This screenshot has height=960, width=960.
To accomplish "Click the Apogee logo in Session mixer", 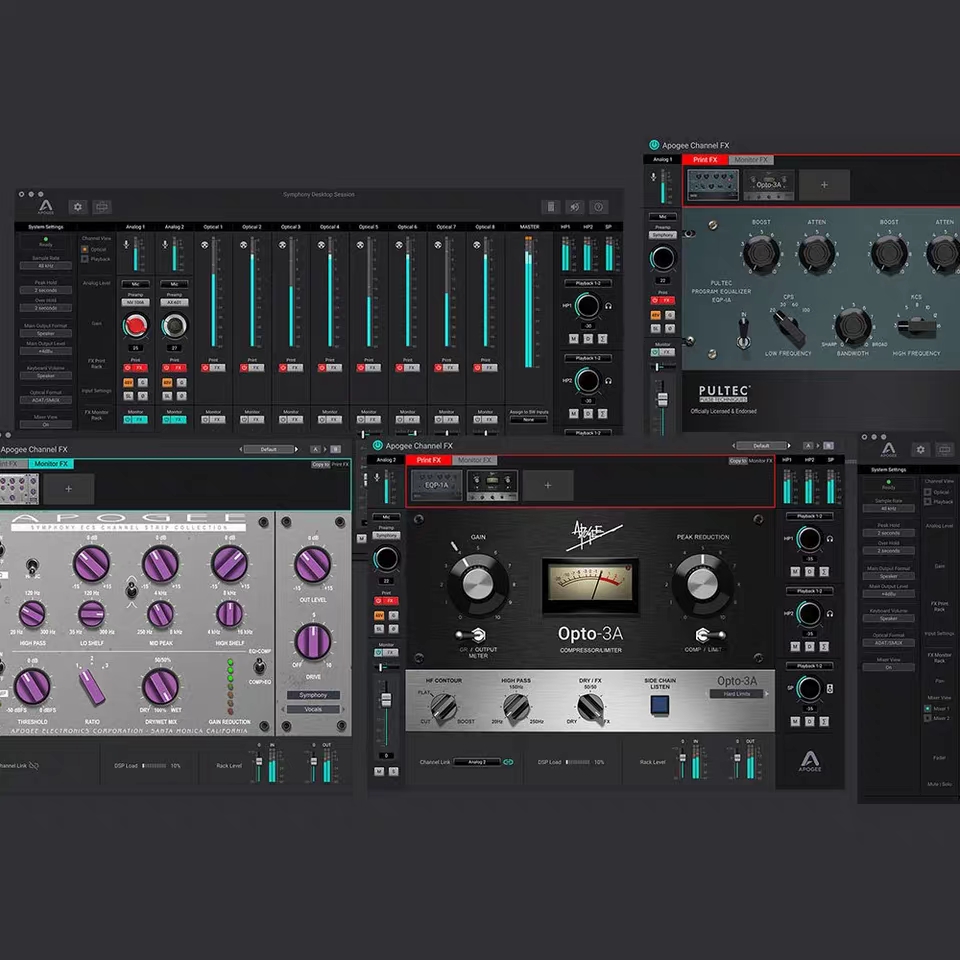I will (x=46, y=207).
